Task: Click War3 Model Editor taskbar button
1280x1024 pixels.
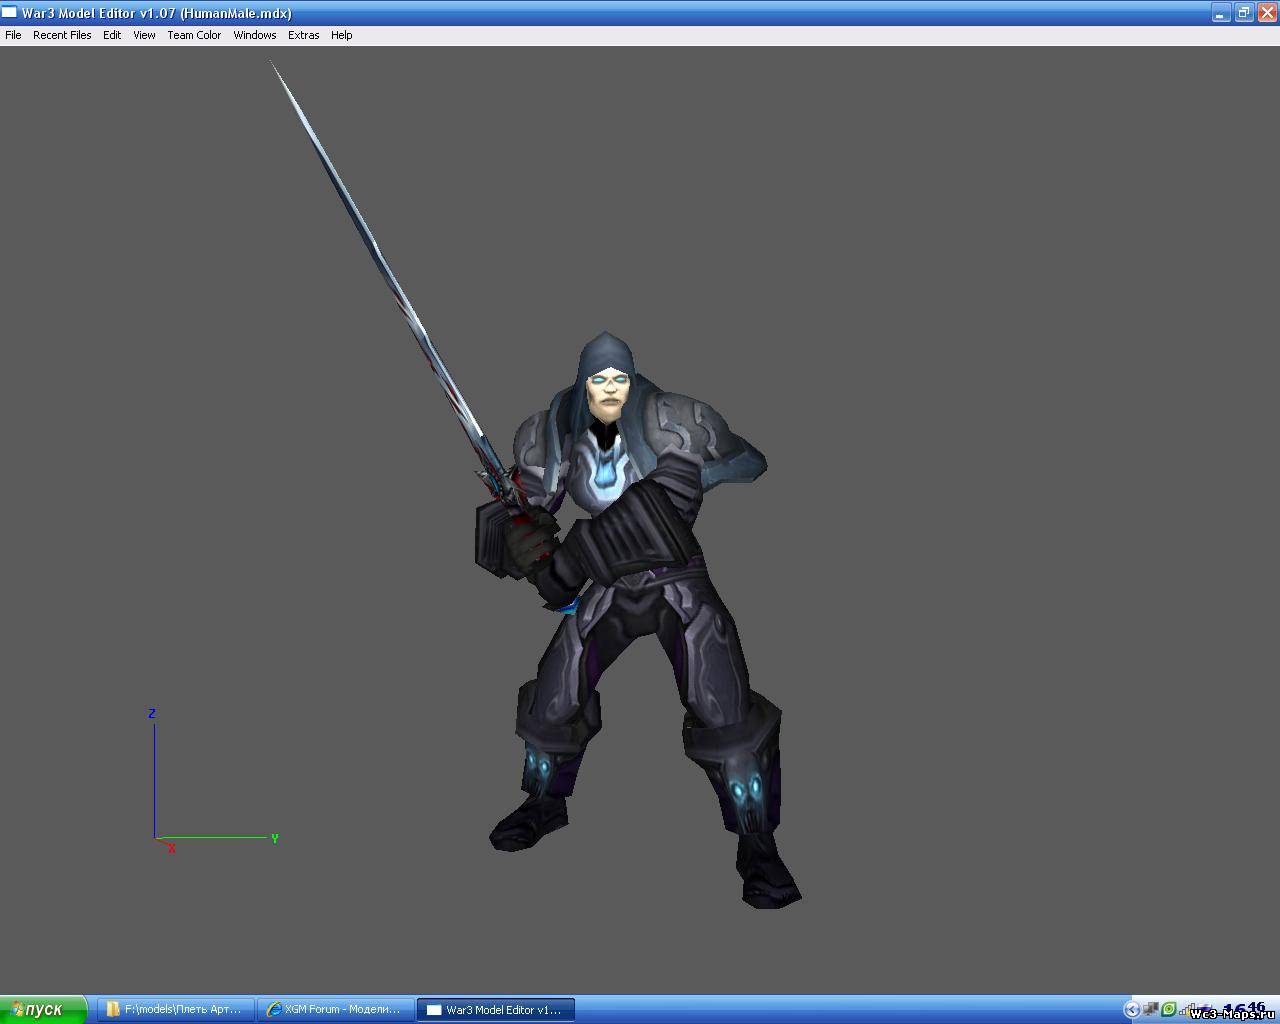Action: [x=495, y=1009]
